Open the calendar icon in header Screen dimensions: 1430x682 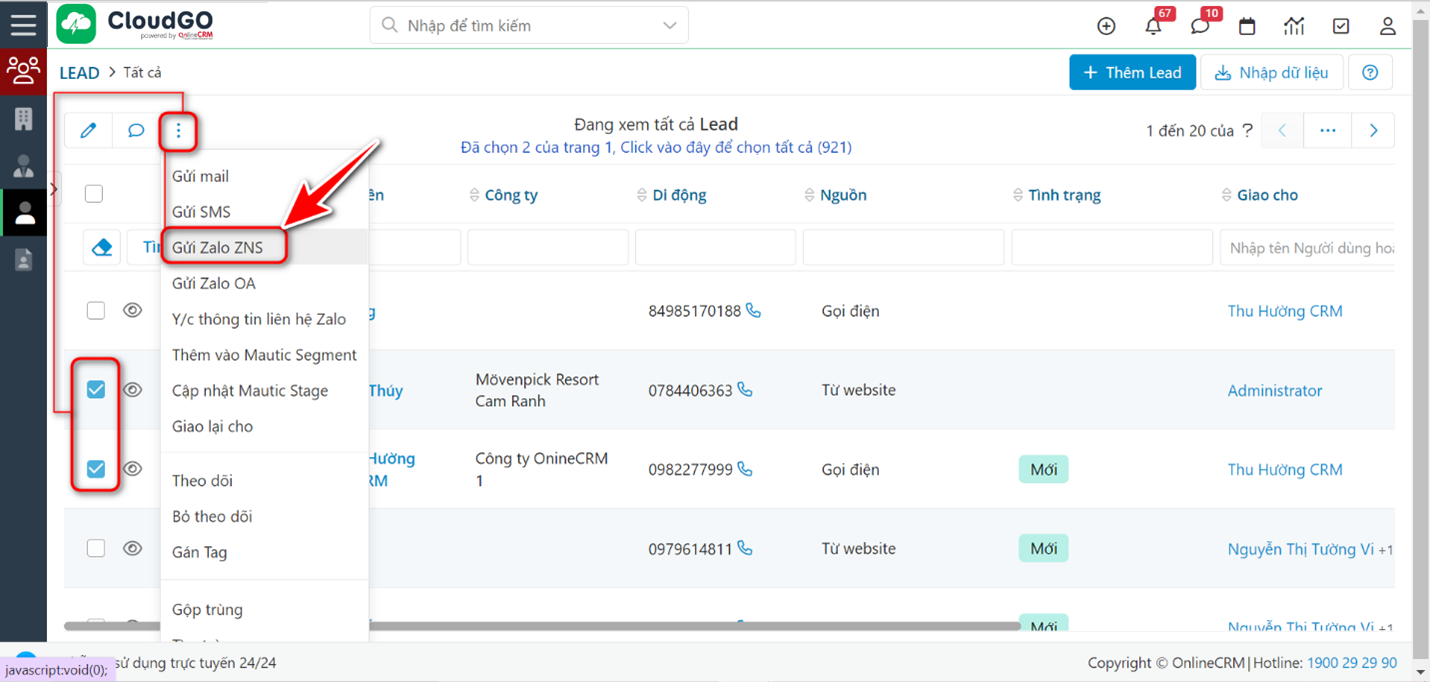pyautogui.click(x=1247, y=27)
